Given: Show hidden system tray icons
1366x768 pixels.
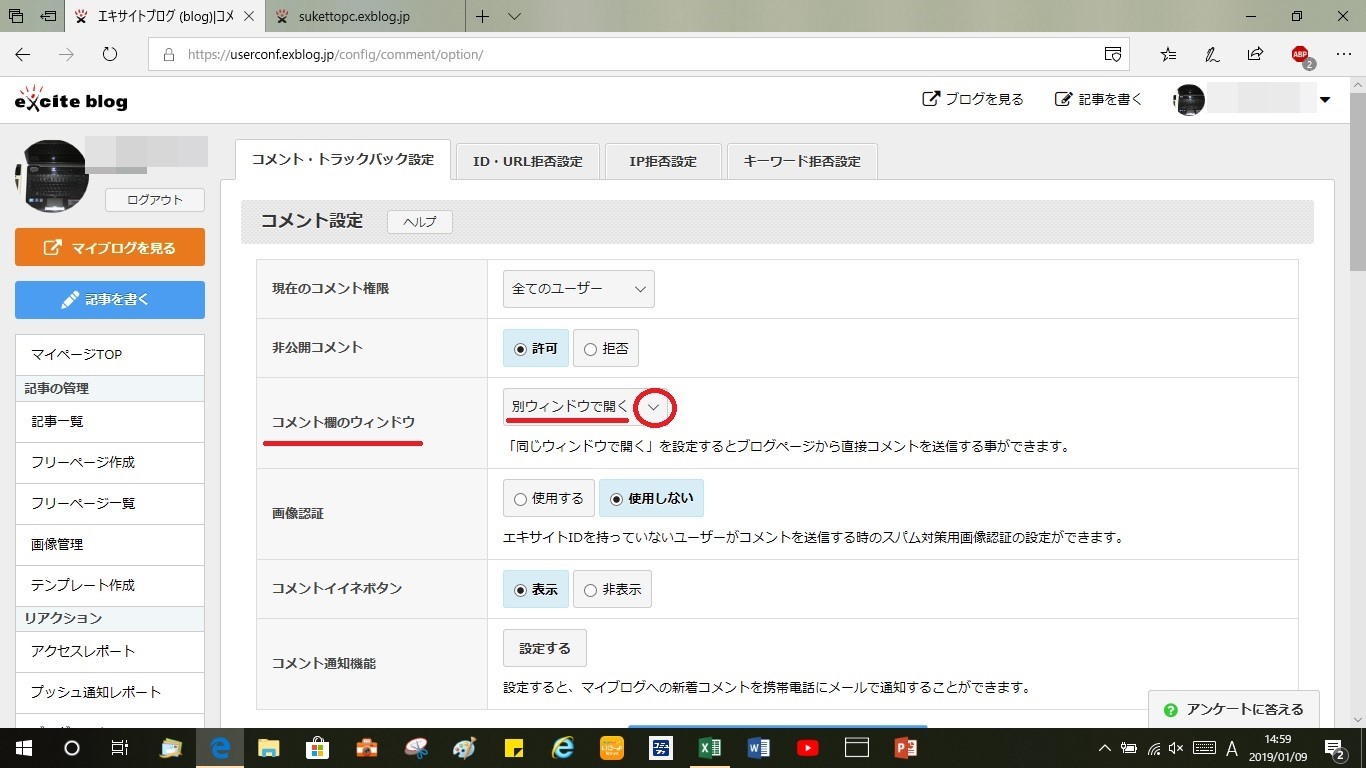Looking at the screenshot, I should (1104, 748).
